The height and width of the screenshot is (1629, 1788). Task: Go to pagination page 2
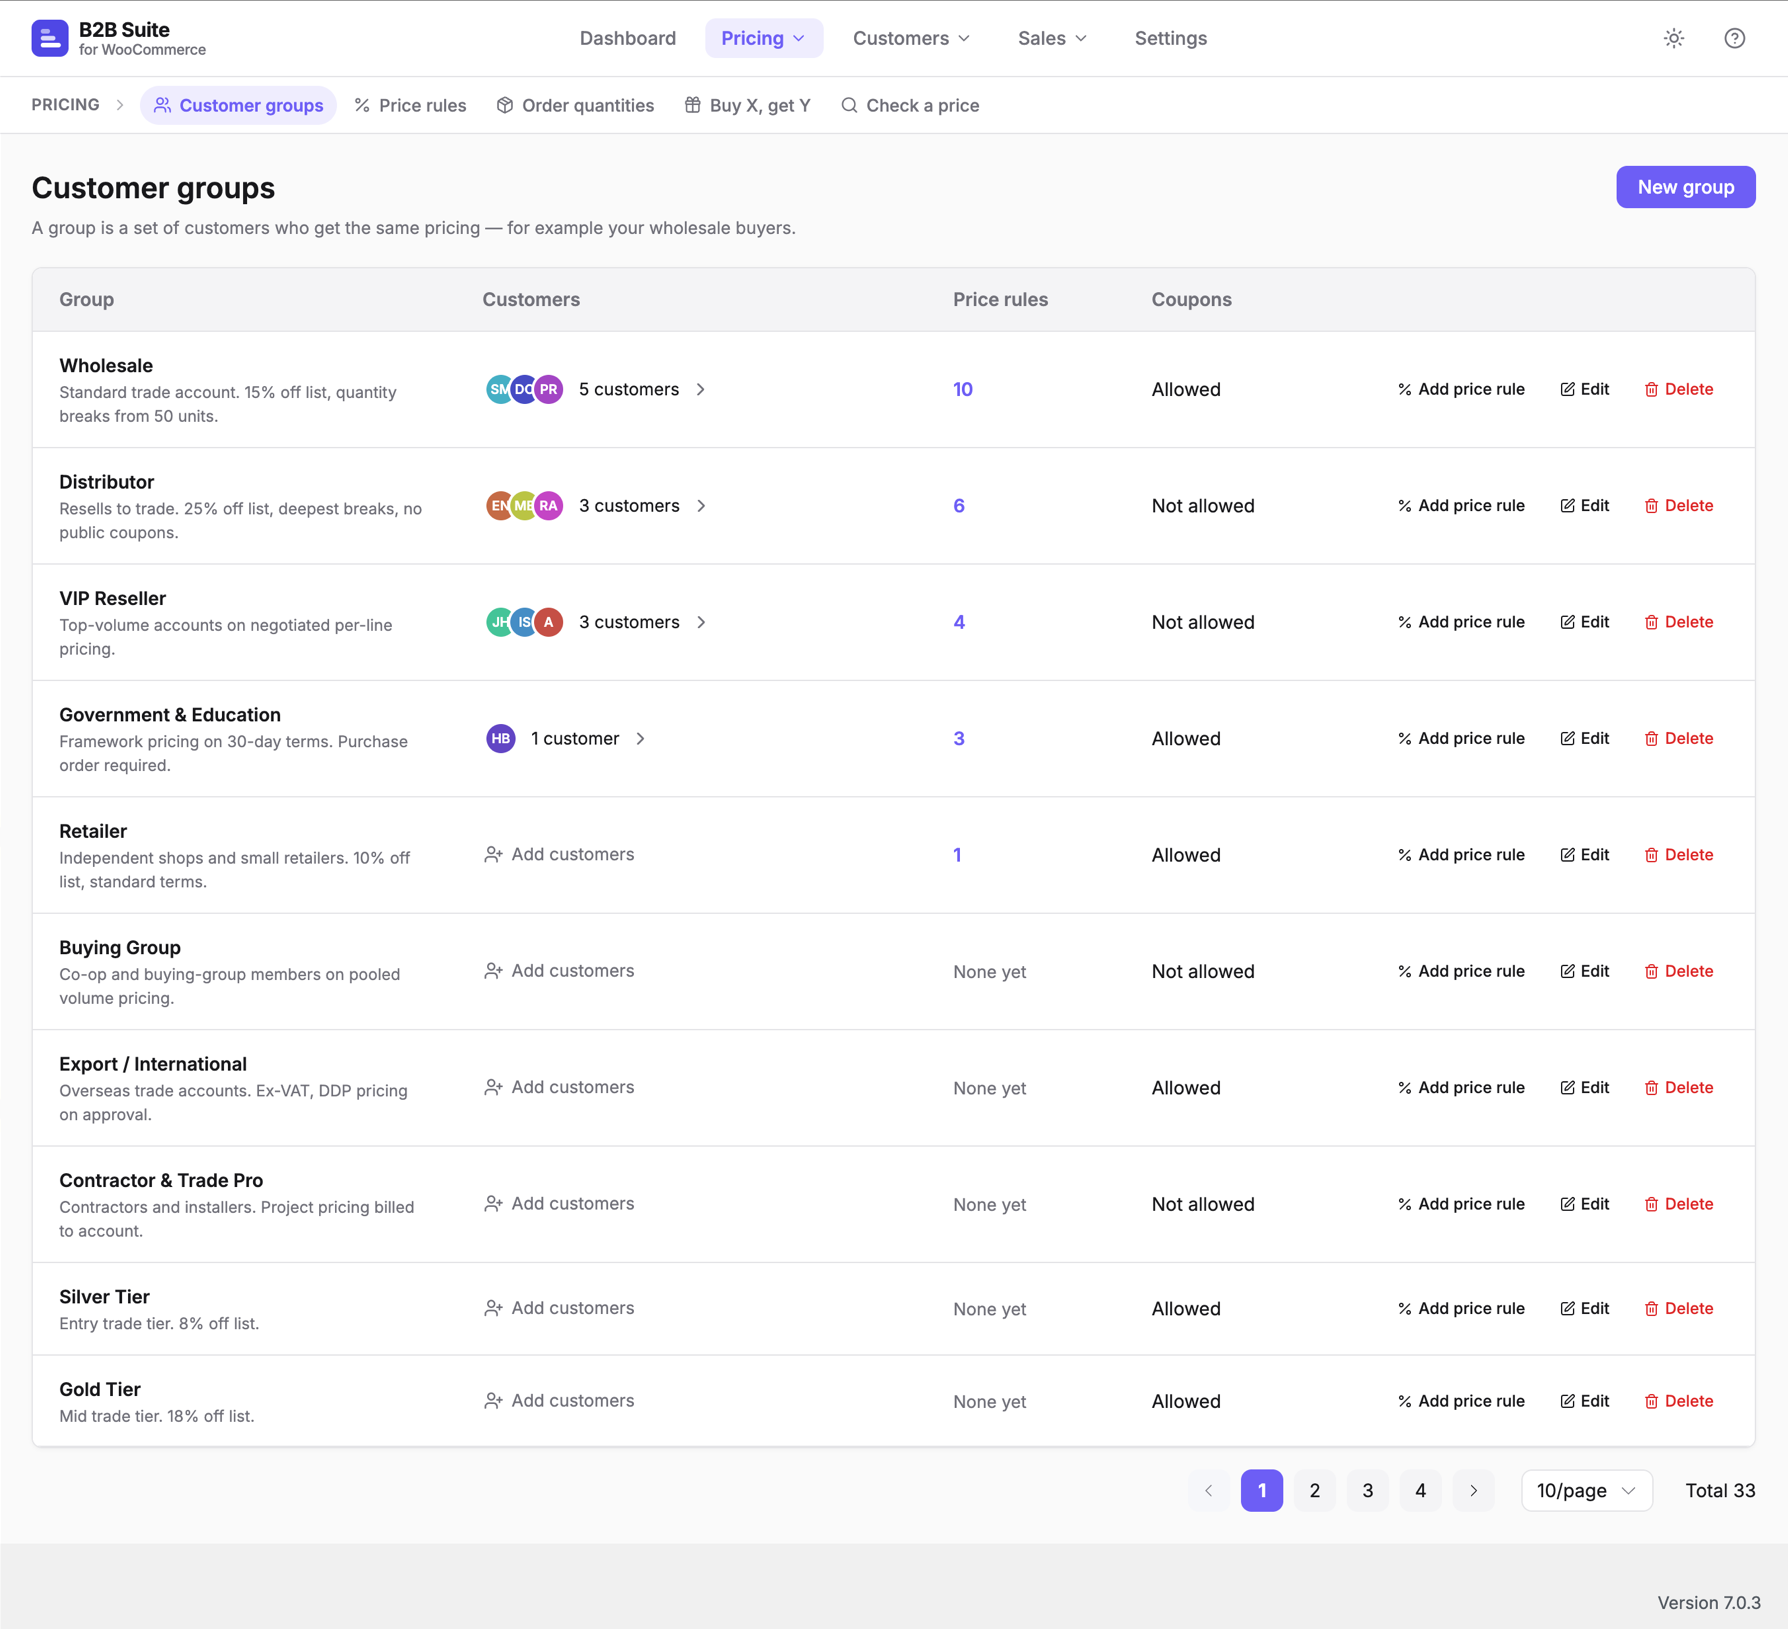pos(1314,1490)
